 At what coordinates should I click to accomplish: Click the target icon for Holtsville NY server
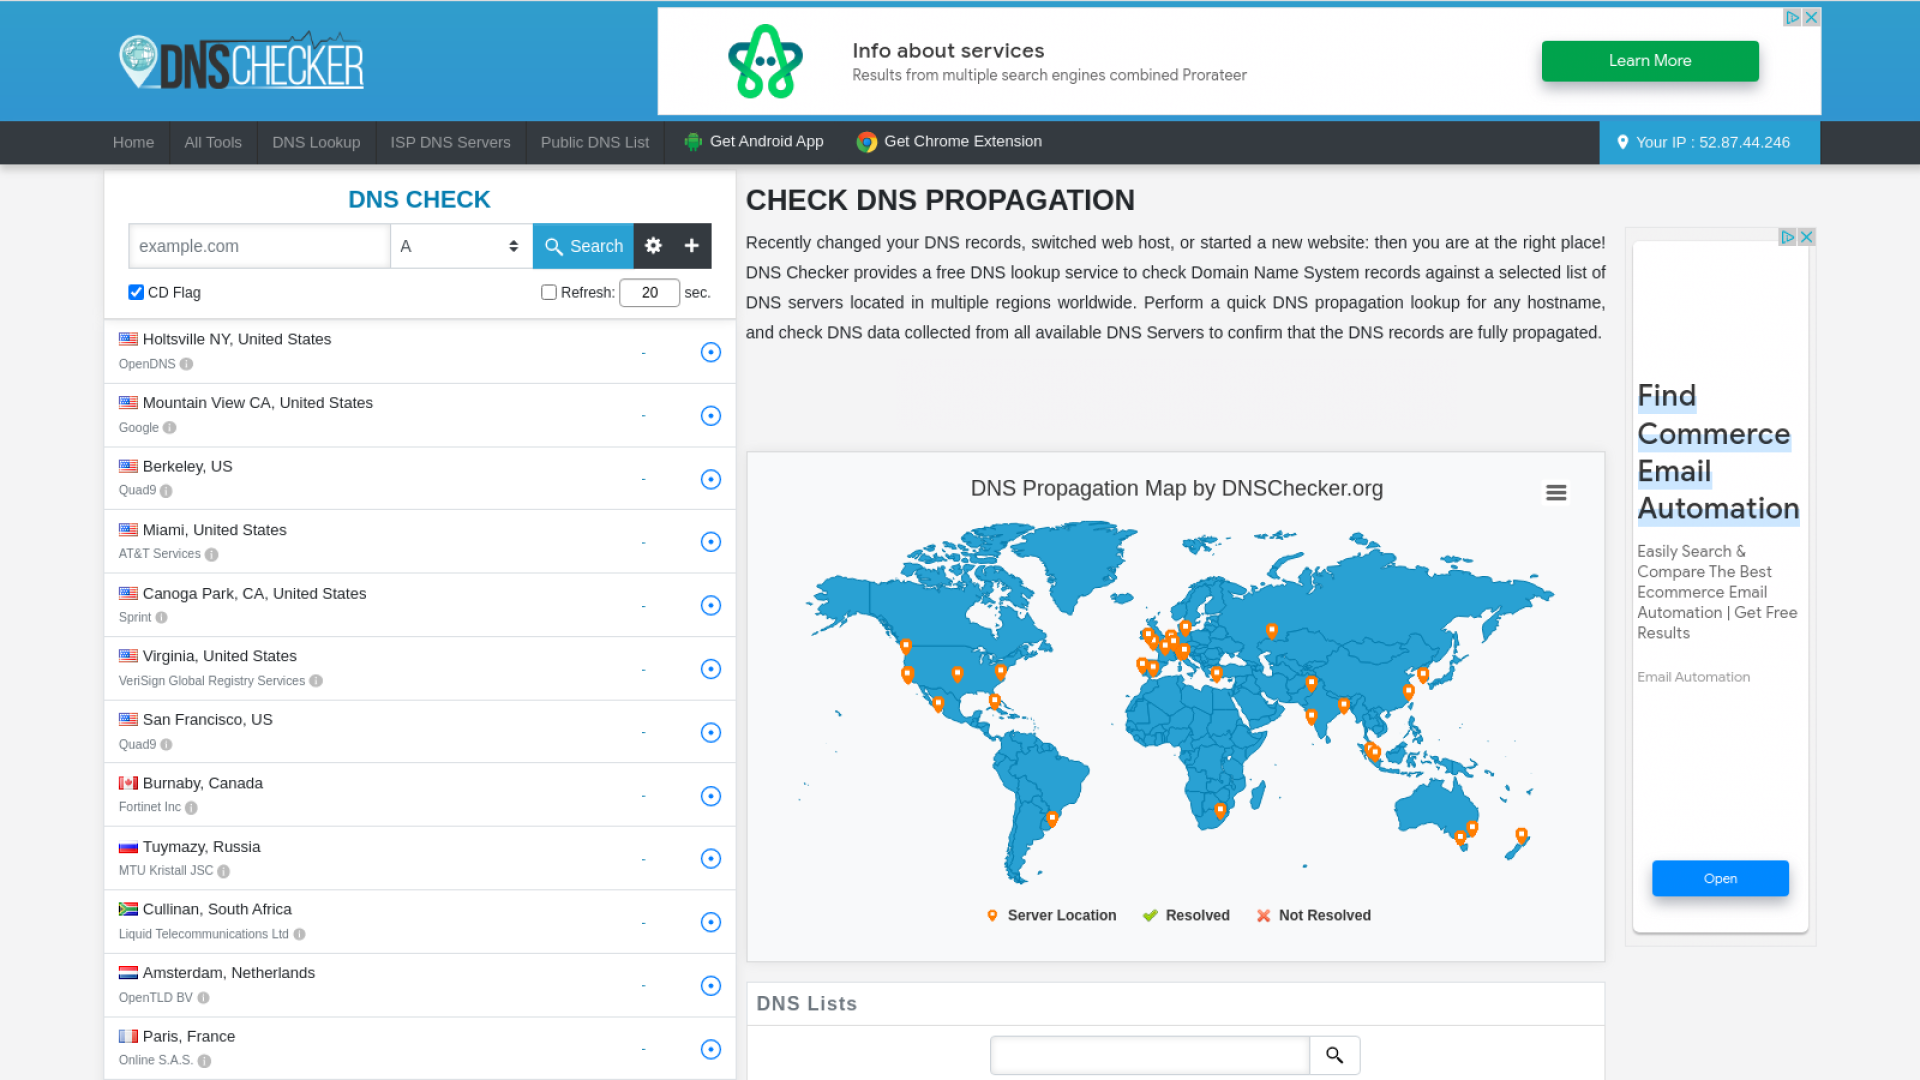[710, 352]
